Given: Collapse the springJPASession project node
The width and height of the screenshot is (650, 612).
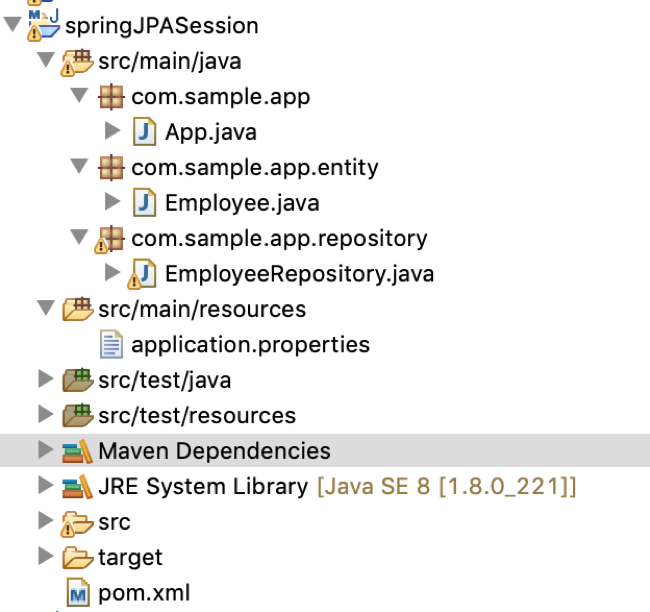Looking at the screenshot, I should point(12,24).
